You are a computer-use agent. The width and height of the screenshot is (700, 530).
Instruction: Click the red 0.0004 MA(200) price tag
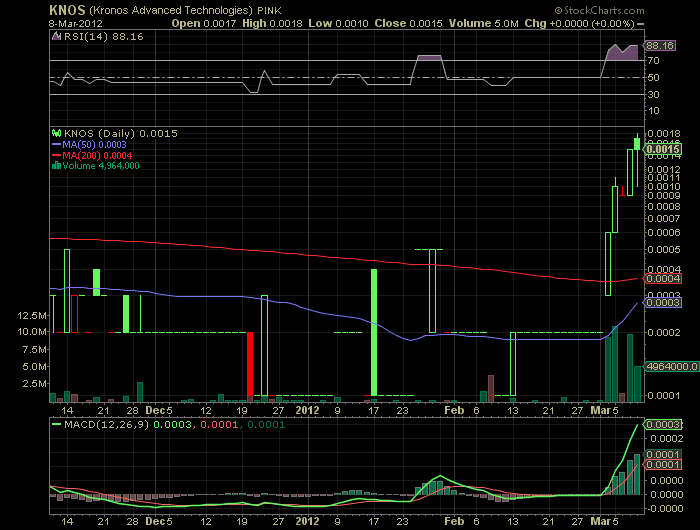click(663, 278)
